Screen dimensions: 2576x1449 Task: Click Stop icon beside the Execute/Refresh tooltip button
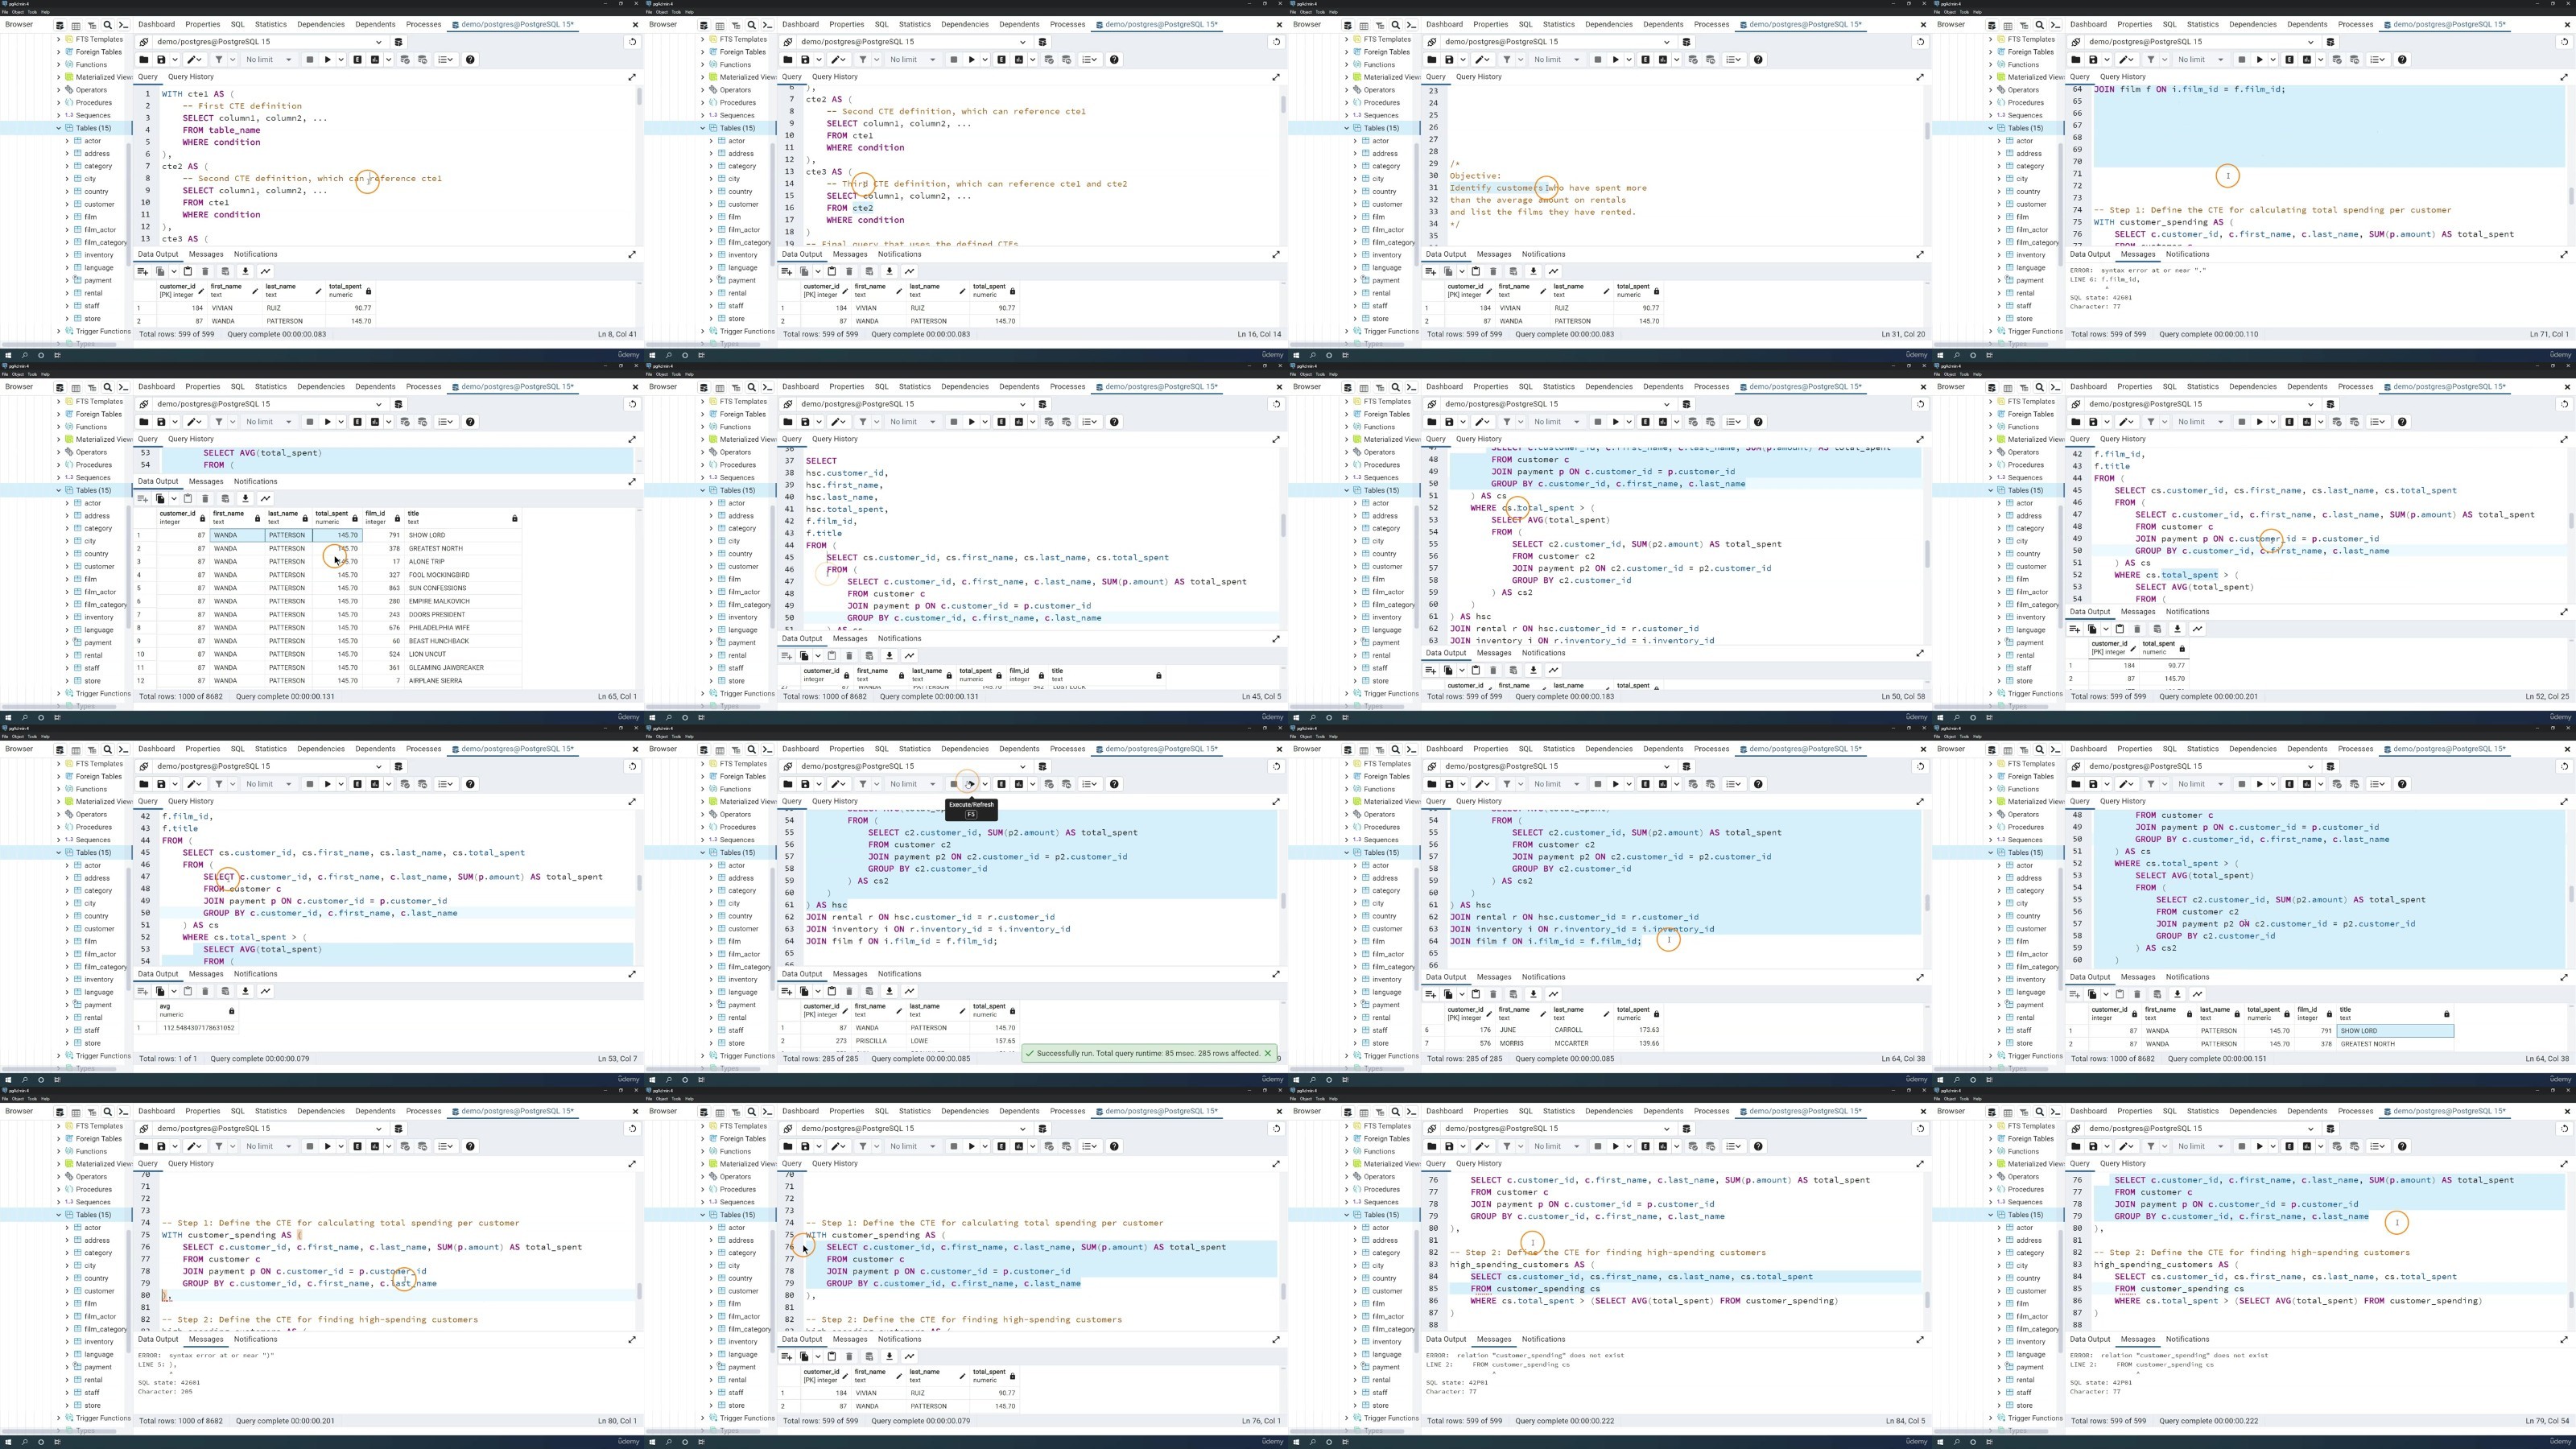(x=953, y=784)
